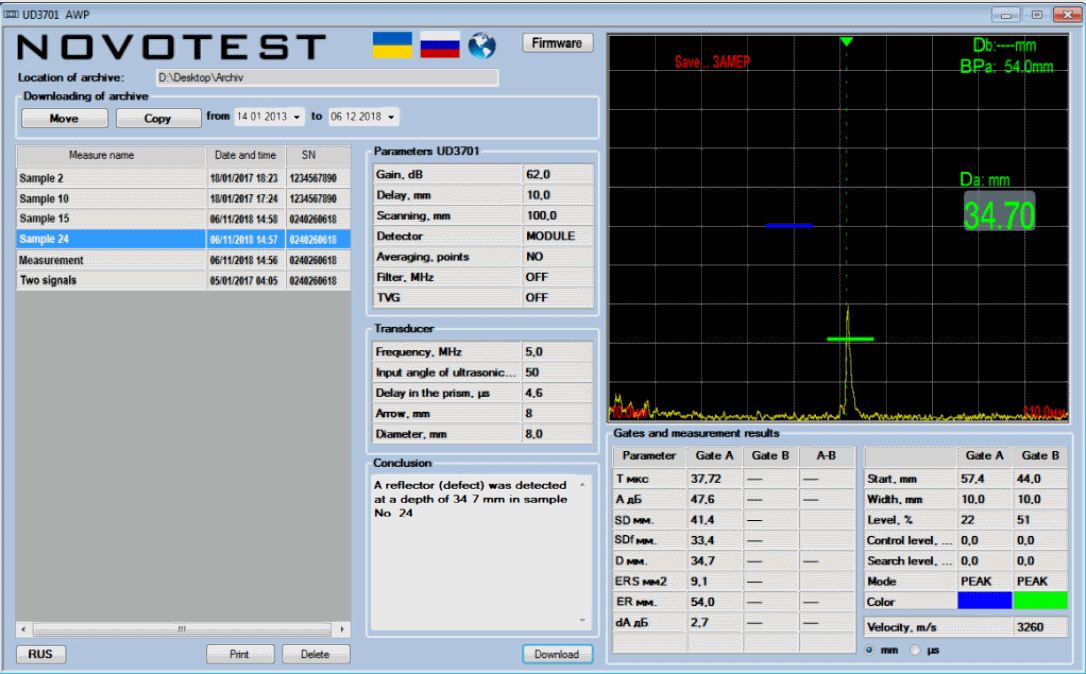The width and height of the screenshot is (1086, 674).
Task: Select the 'Two signals' measurement row
Action: 184,281
